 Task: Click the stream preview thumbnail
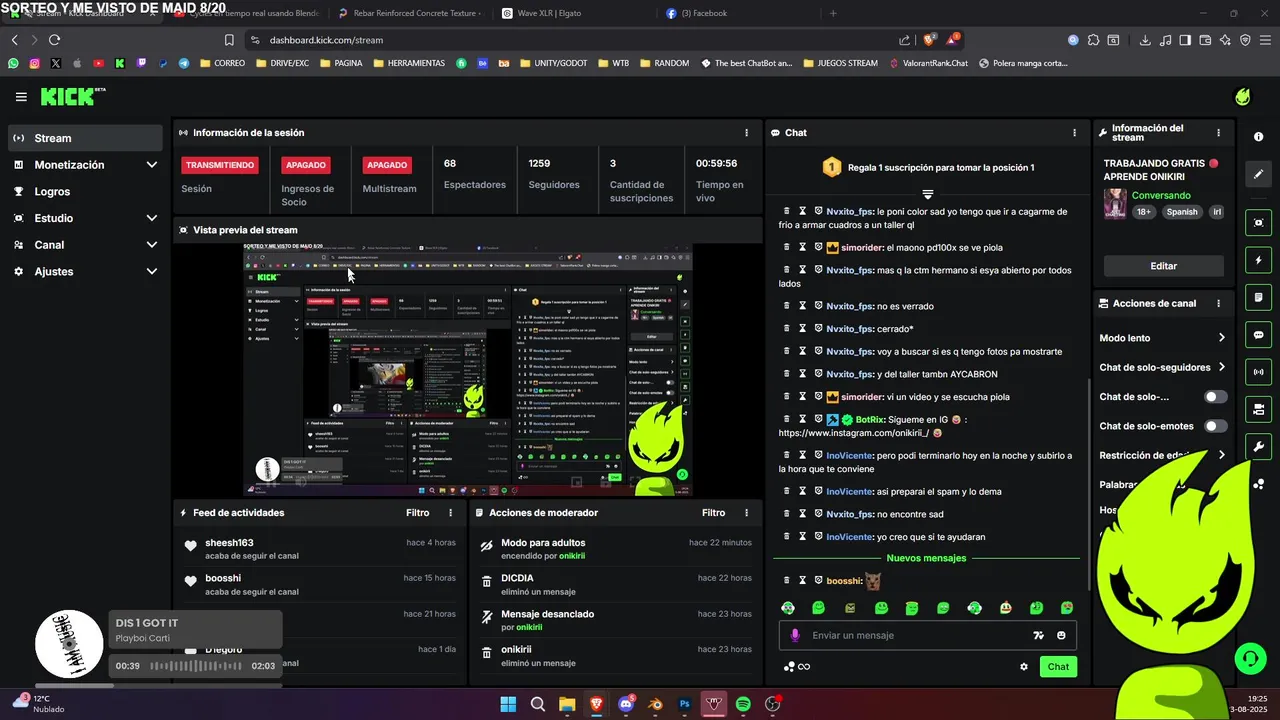(468, 369)
